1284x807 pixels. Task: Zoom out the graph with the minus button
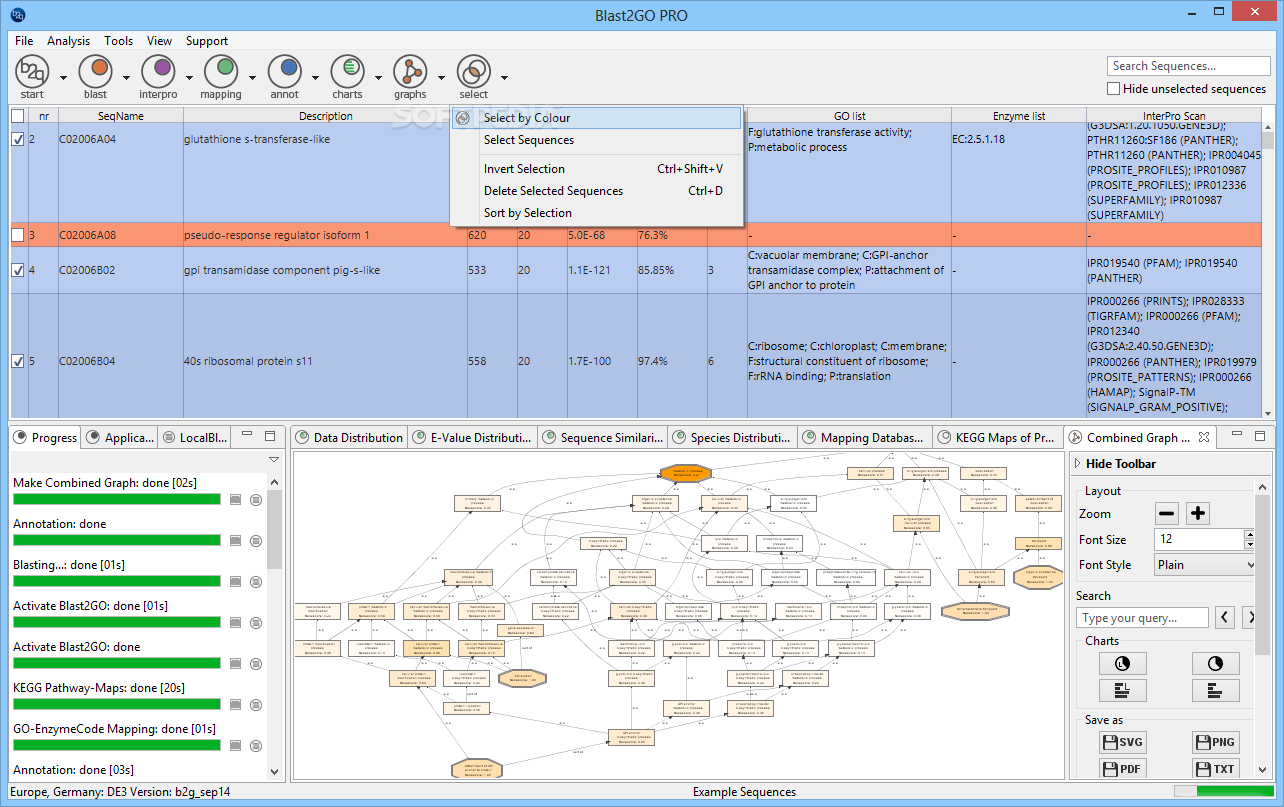1167,514
